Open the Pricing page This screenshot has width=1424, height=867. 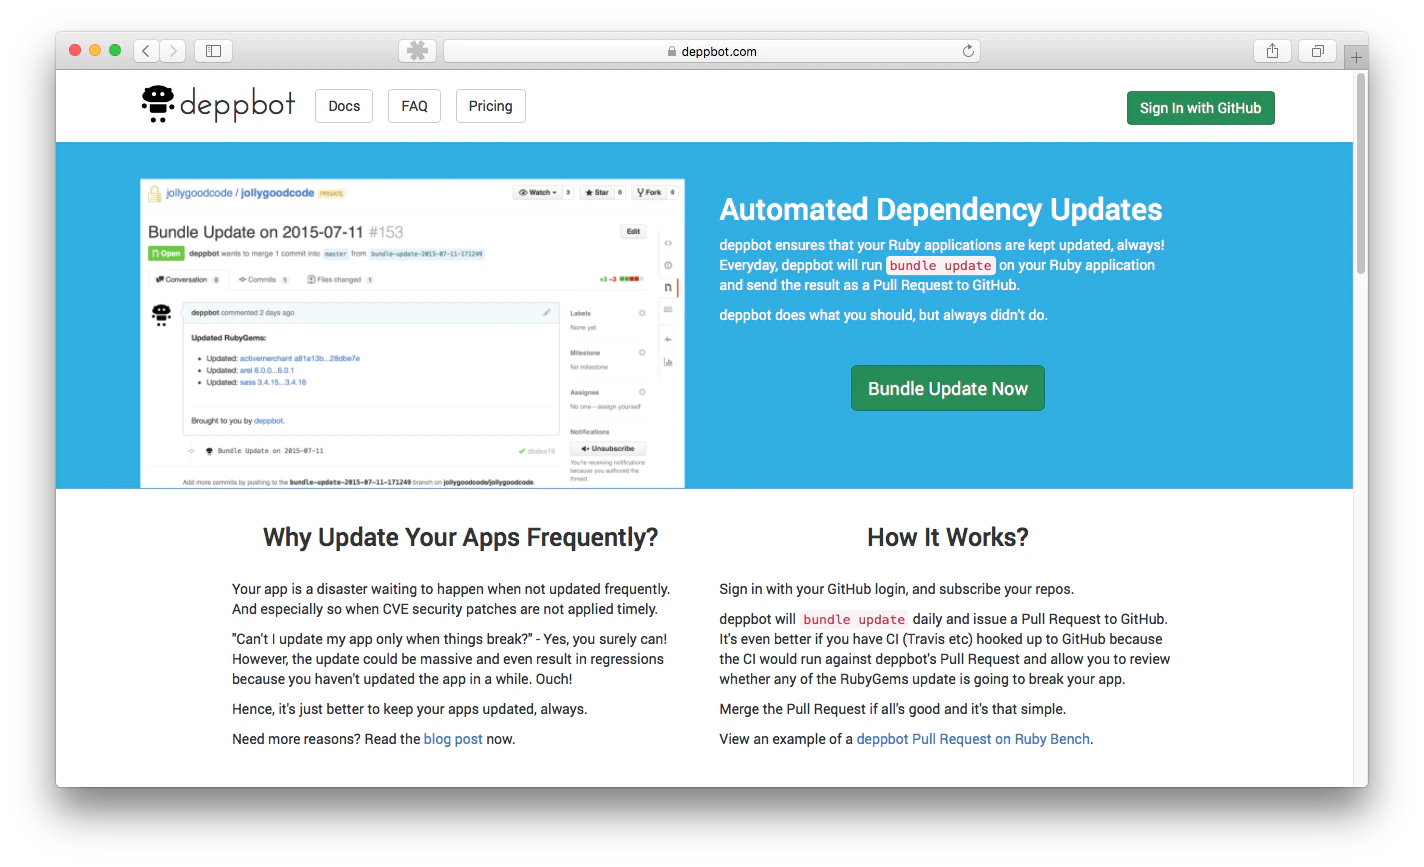pyautogui.click(x=490, y=106)
